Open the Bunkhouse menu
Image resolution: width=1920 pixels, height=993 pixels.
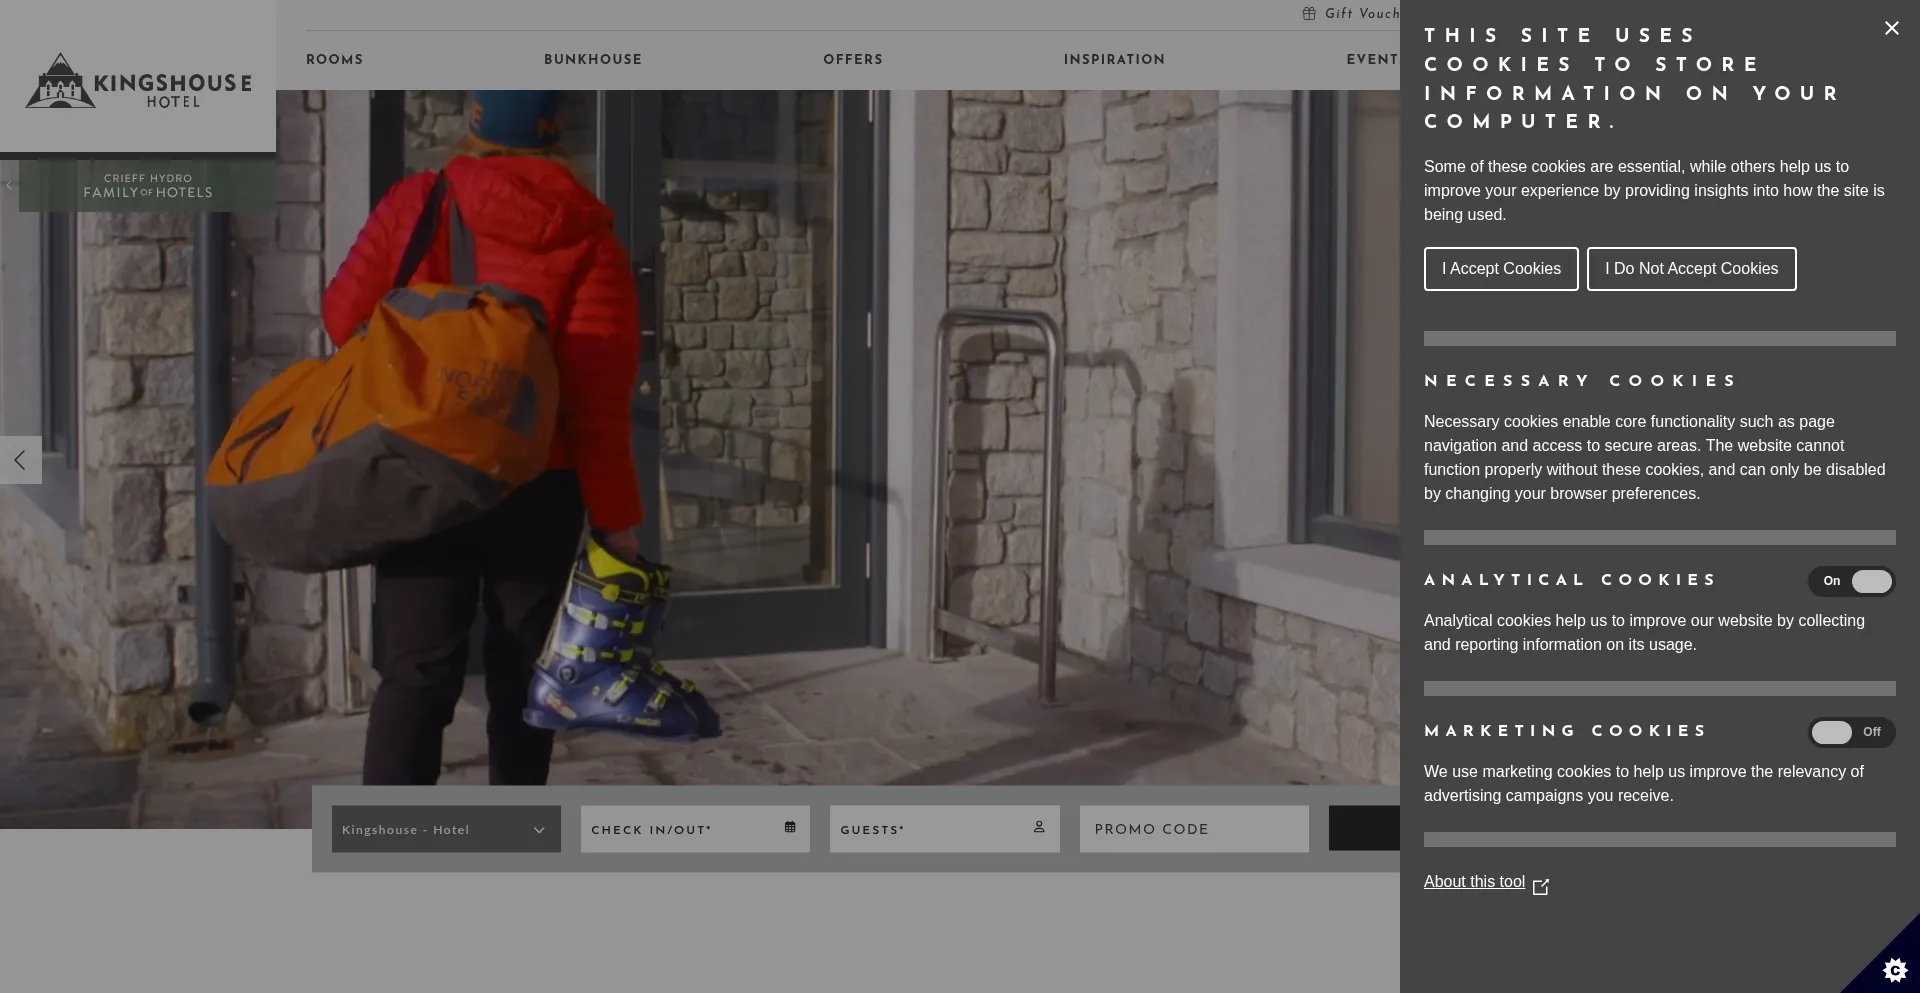[593, 60]
